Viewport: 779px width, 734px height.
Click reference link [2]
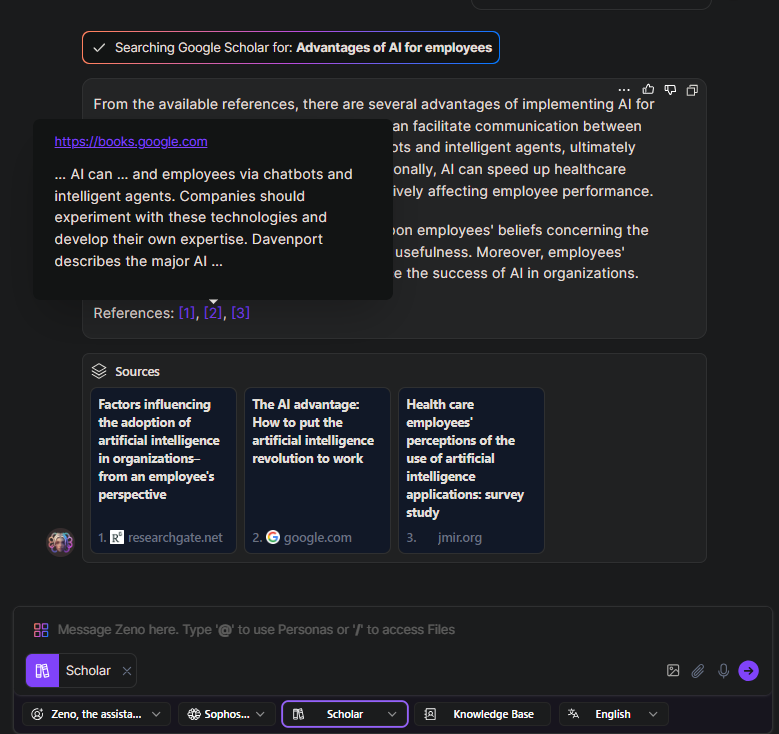[213, 313]
